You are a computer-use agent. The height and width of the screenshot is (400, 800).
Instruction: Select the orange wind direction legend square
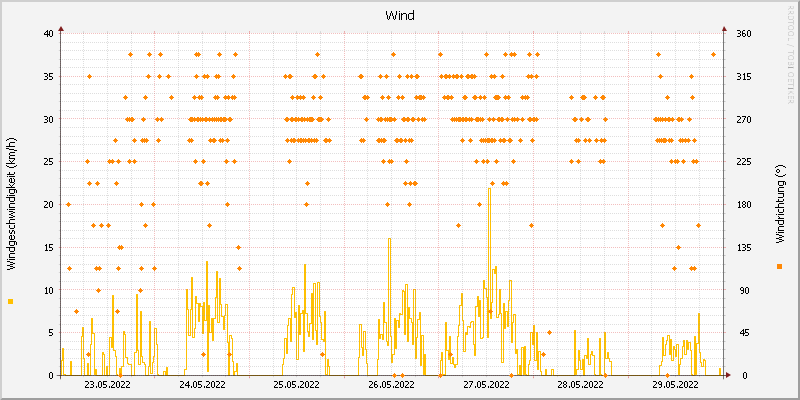click(779, 266)
